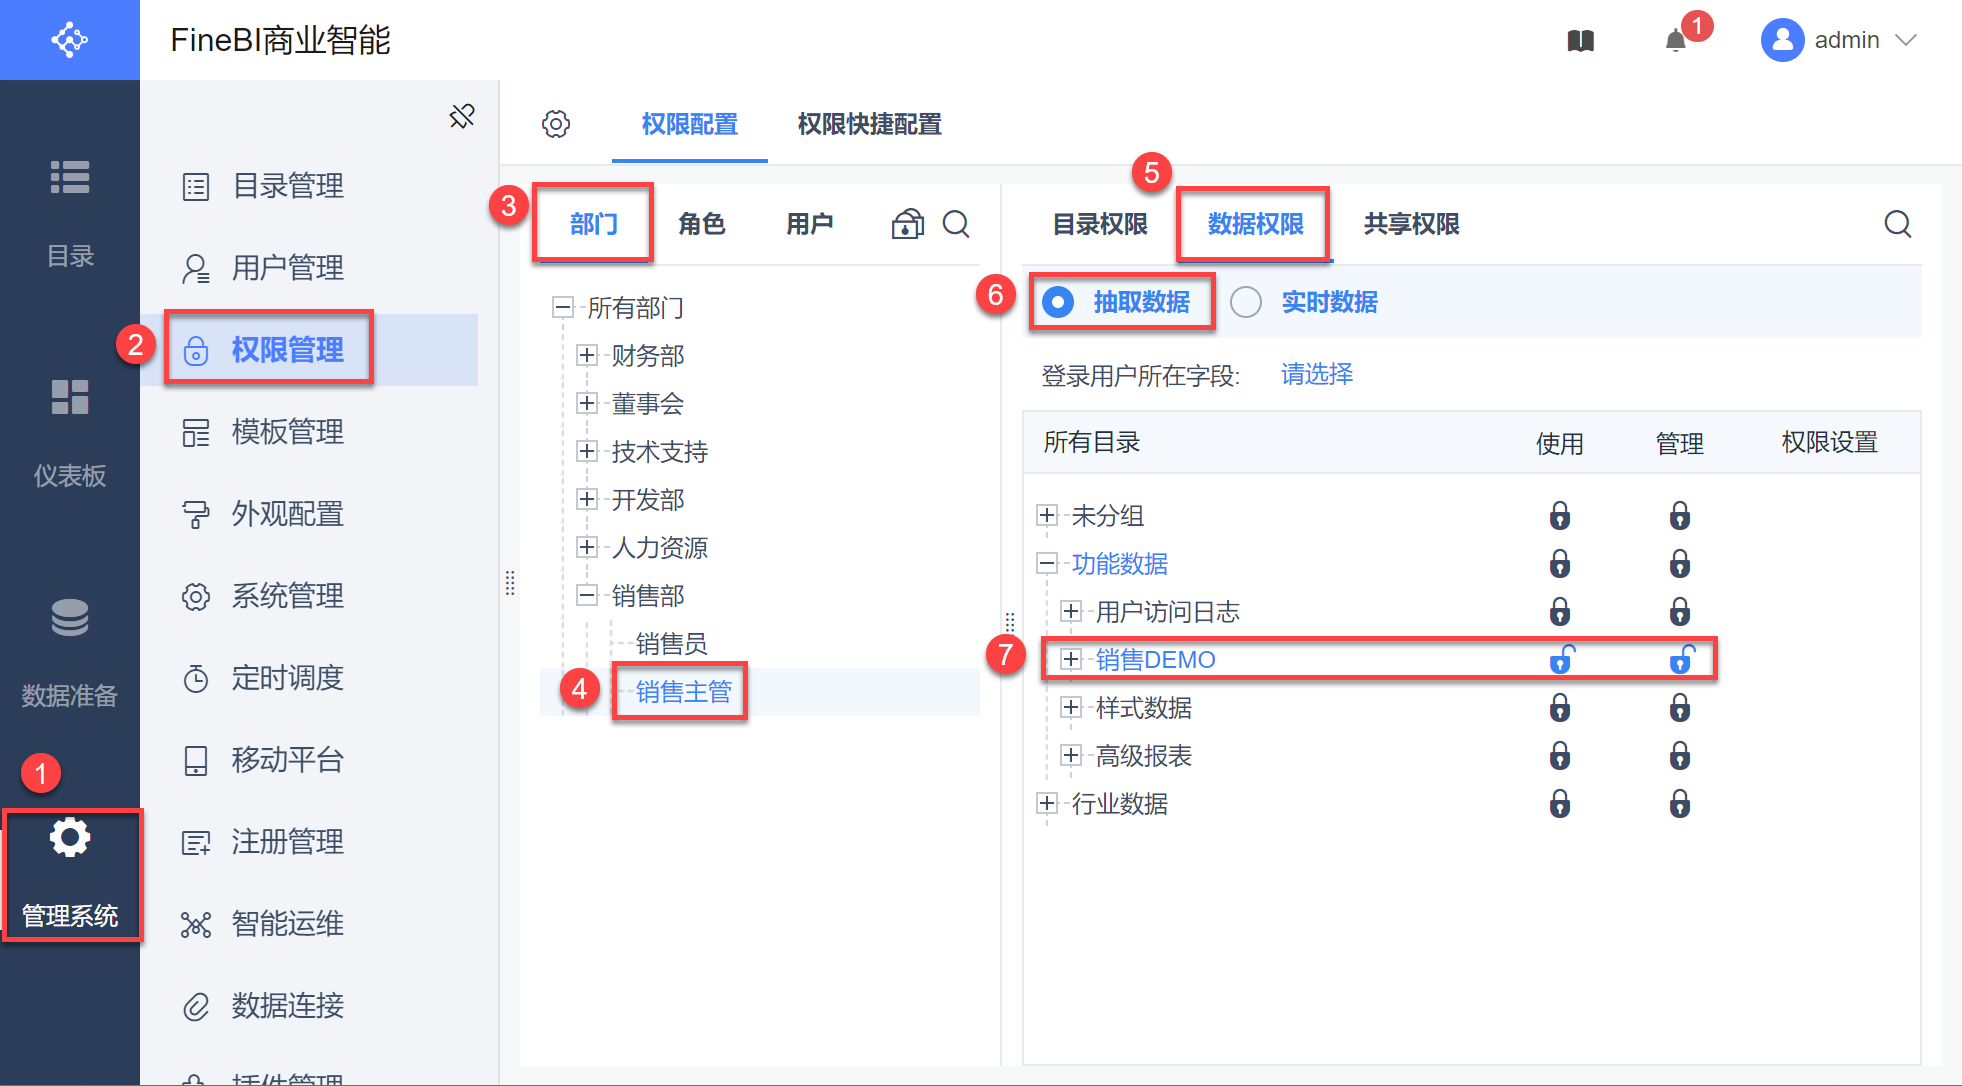Click search icon in permissions panel
This screenshot has height=1086, width=1962.
pyautogui.click(x=1897, y=224)
